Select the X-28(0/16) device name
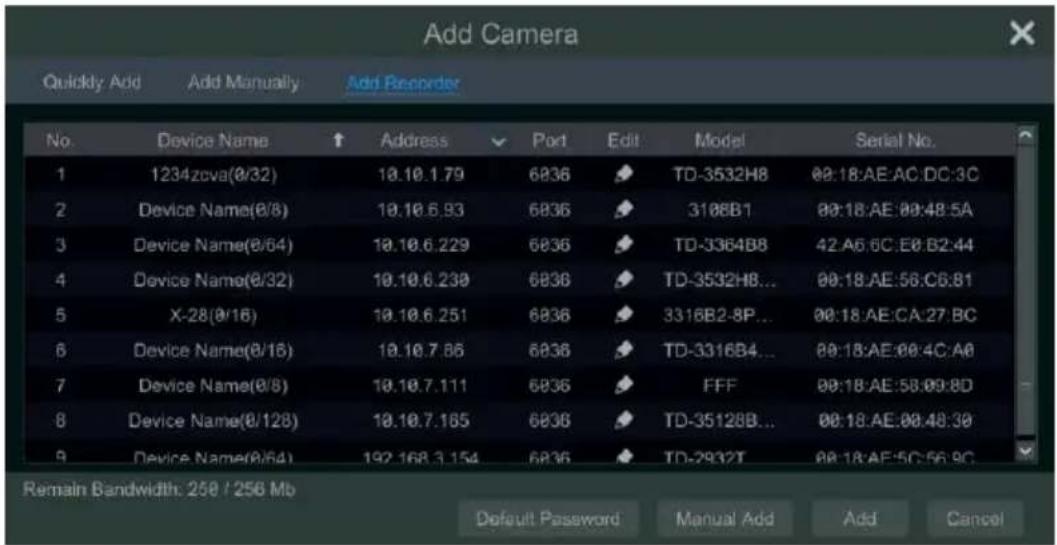This screenshot has width=1057, height=545. [213, 316]
